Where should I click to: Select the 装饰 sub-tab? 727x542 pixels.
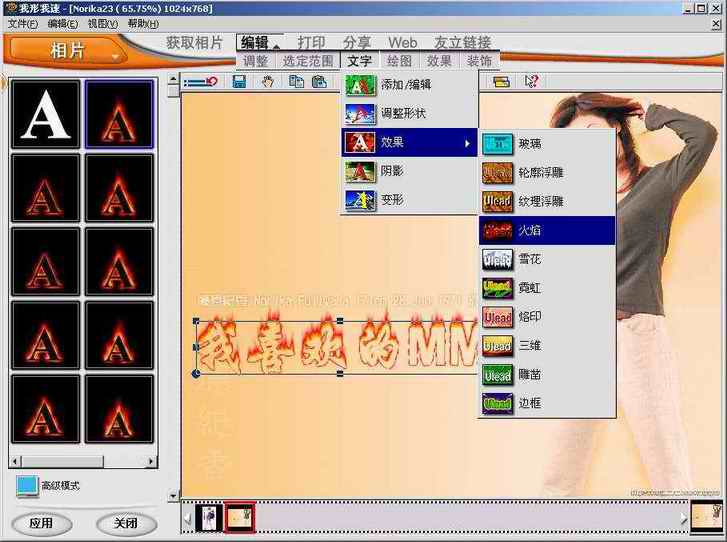(x=479, y=61)
